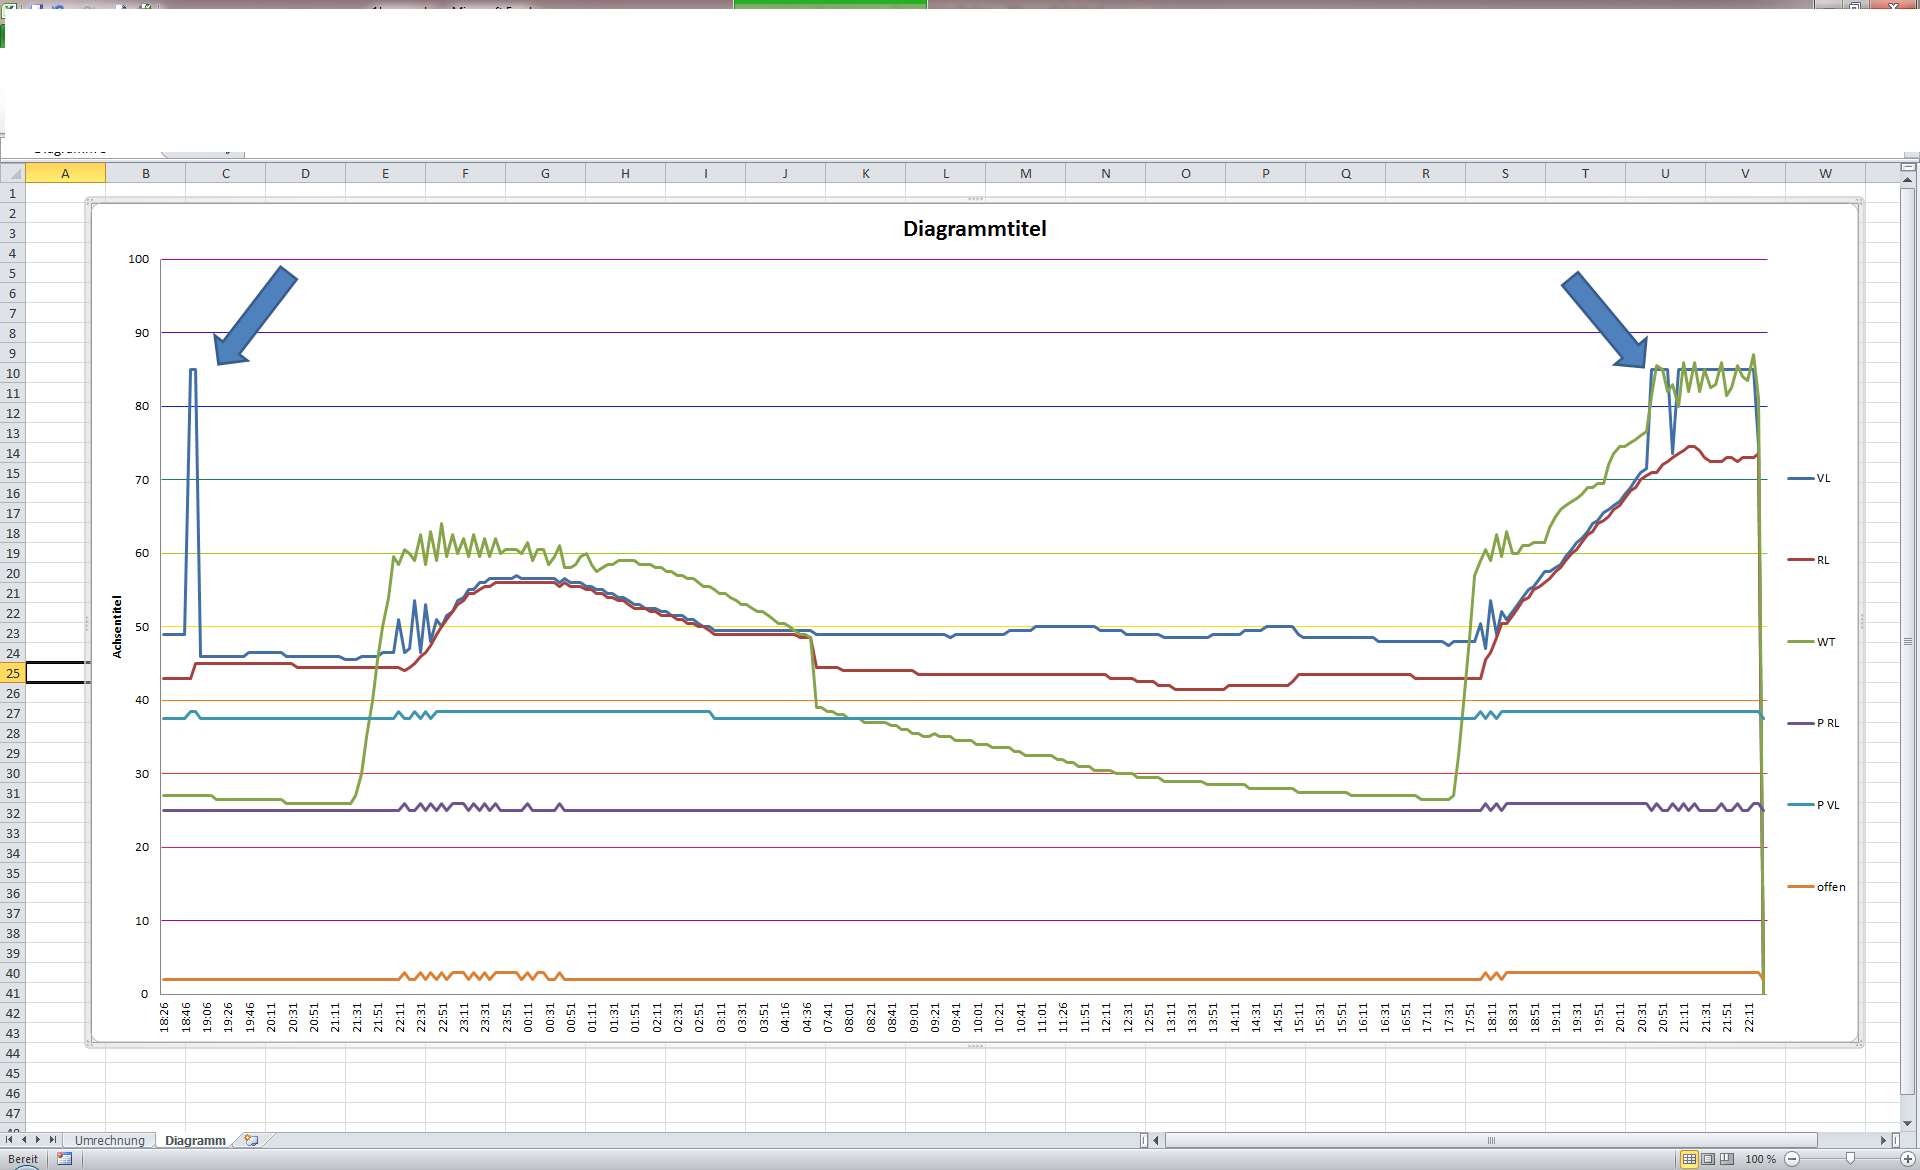
Task: Click the VL legend entry
Action: pos(1822,479)
